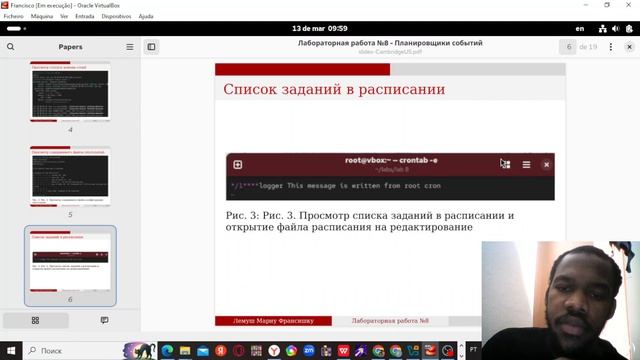This screenshot has height=360, width=640.
Task: Edit the current page number field
Action: point(568,47)
